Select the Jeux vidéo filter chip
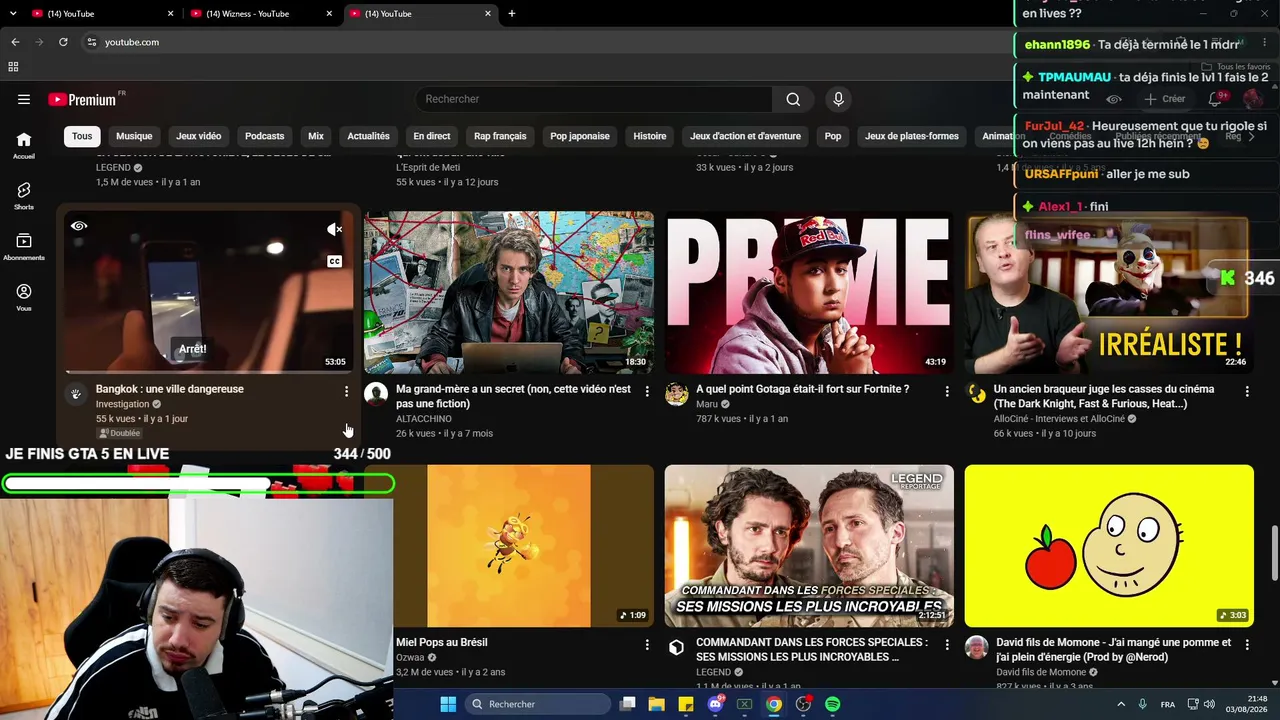Viewport: 1280px width, 720px height. coord(199,136)
